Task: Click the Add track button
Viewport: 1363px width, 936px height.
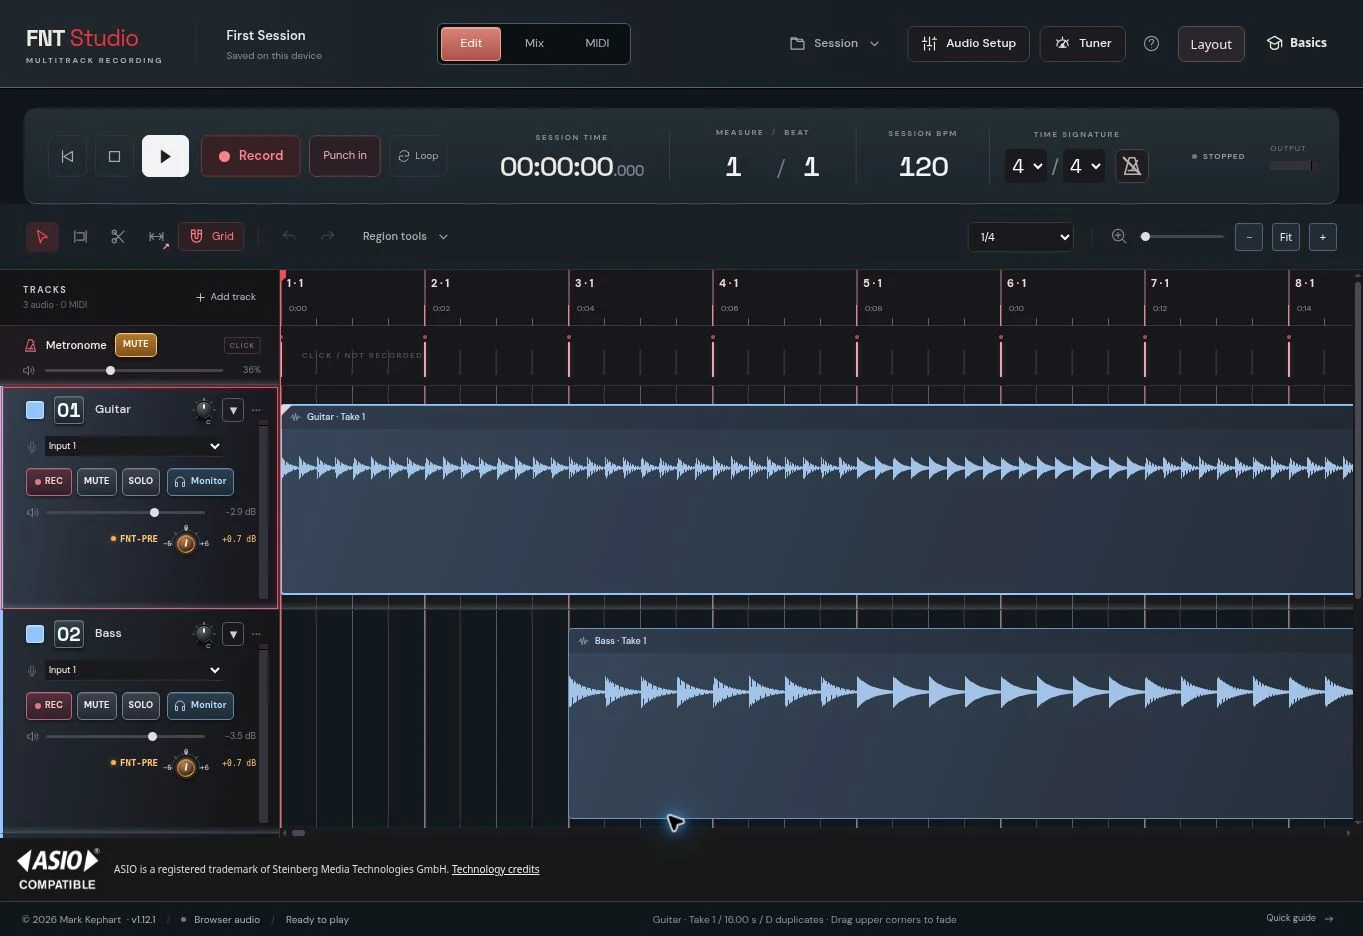Action: pos(226,297)
